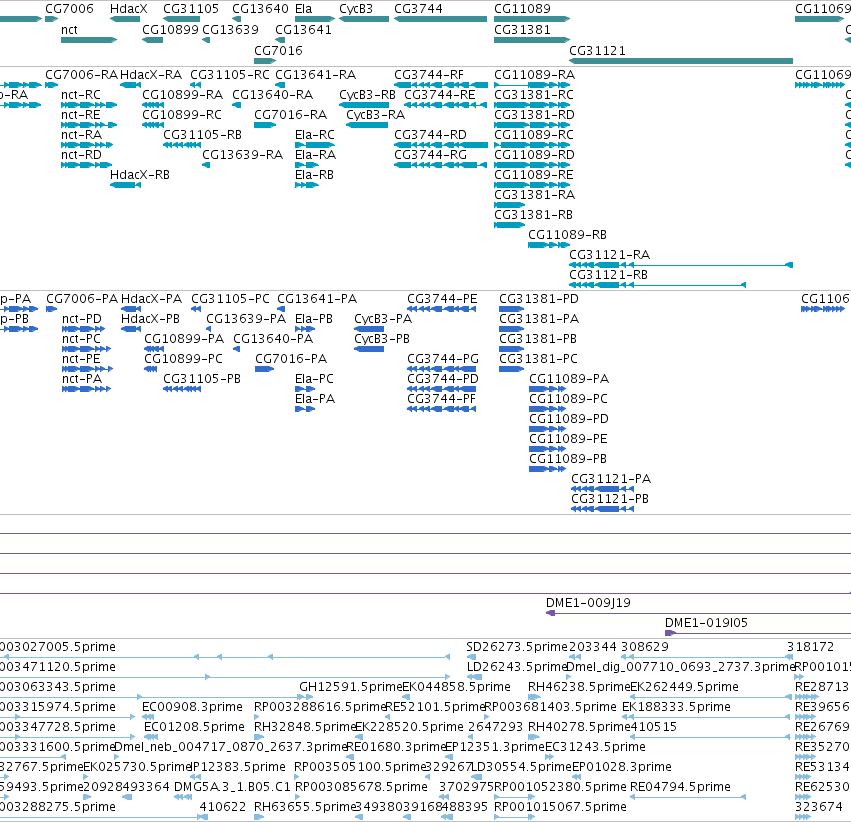Click the CG3744 gene glyph
This screenshot has width=851, height=822.
(440, 19)
